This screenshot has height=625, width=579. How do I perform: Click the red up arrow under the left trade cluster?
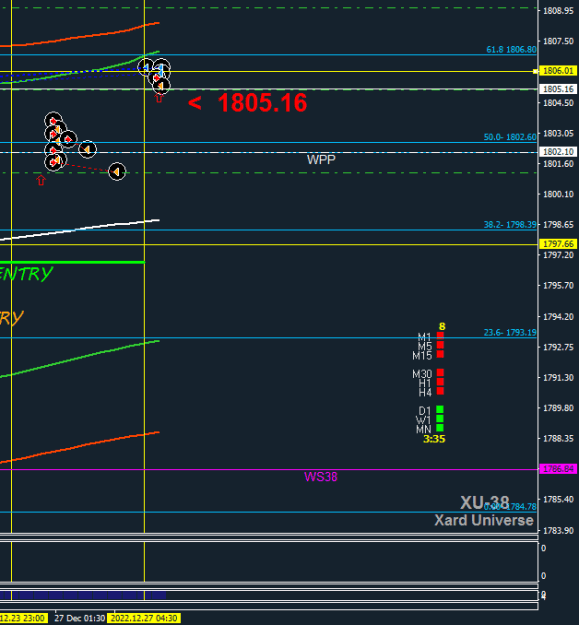pyautogui.click(x=41, y=181)
